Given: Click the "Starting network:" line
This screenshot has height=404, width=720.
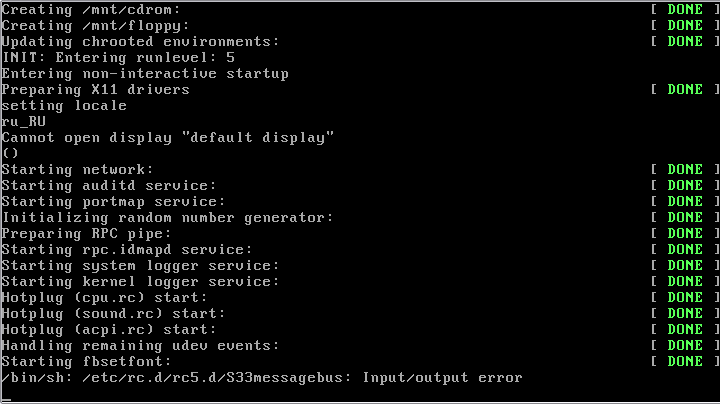Looking at the screenshot, I should (77, 169).
